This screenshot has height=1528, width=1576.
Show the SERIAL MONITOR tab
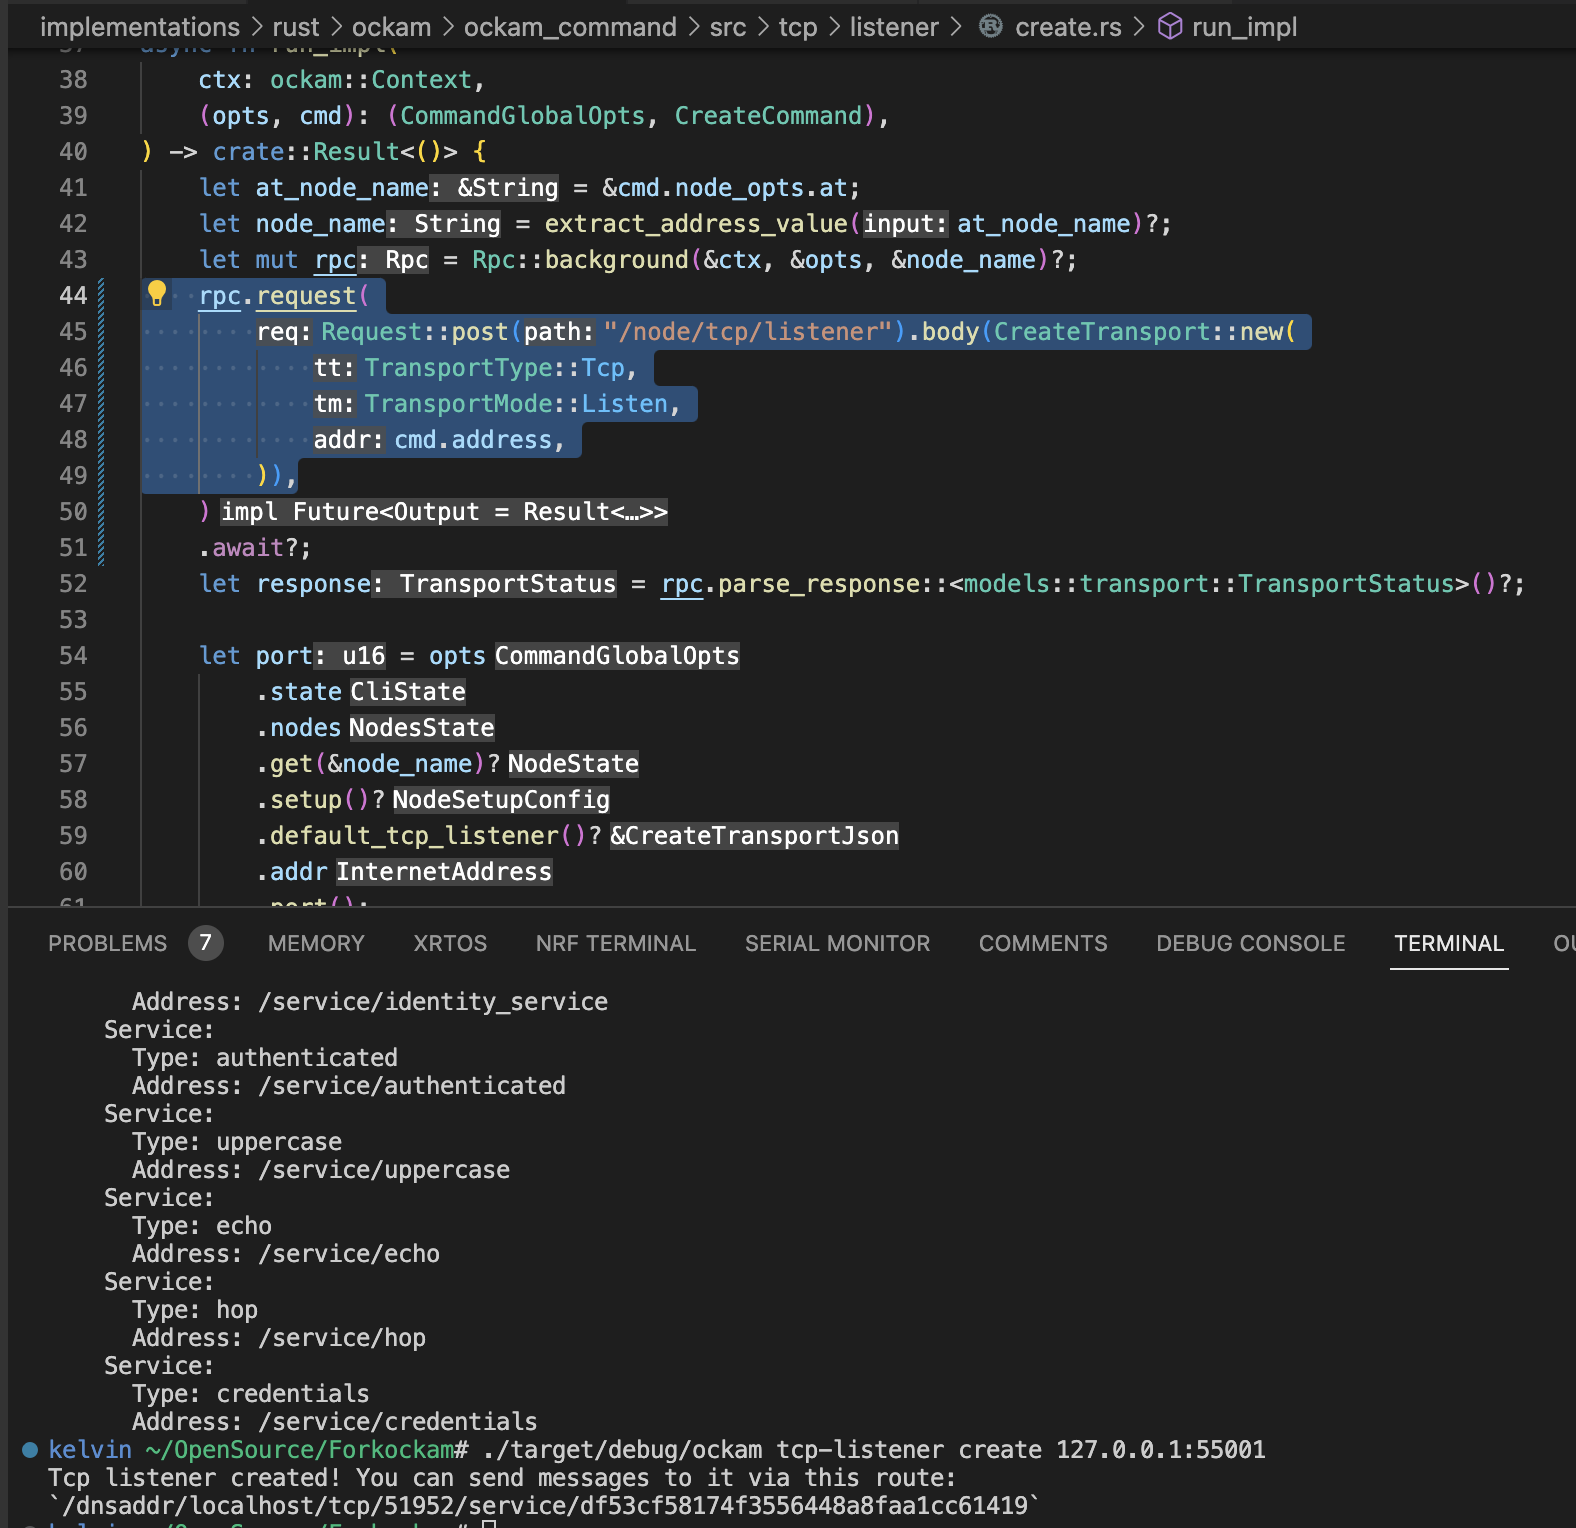[837, 943]
